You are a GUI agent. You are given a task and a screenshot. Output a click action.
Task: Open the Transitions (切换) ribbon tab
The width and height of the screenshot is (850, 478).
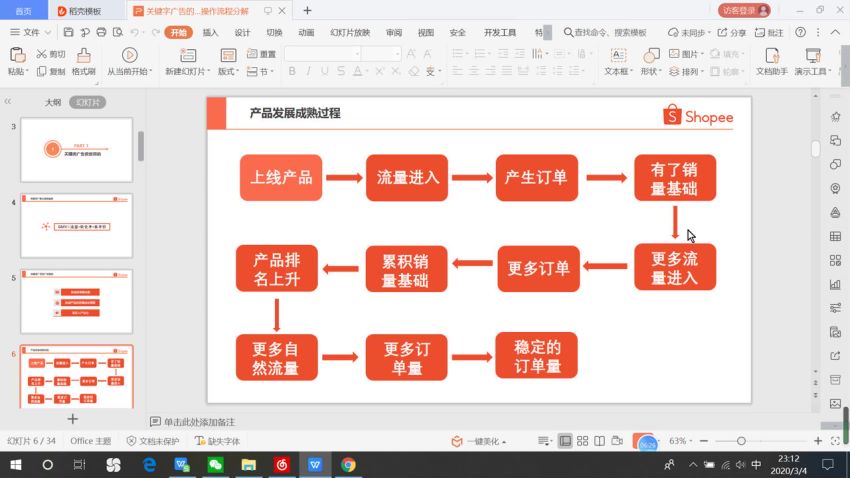pos(274,33)
